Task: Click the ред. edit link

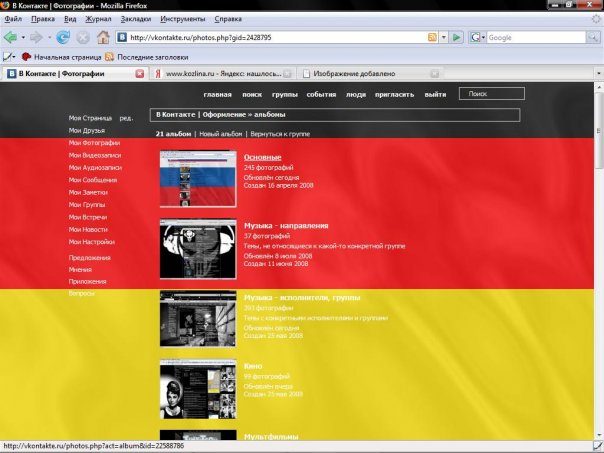Action: coord(126,118)
